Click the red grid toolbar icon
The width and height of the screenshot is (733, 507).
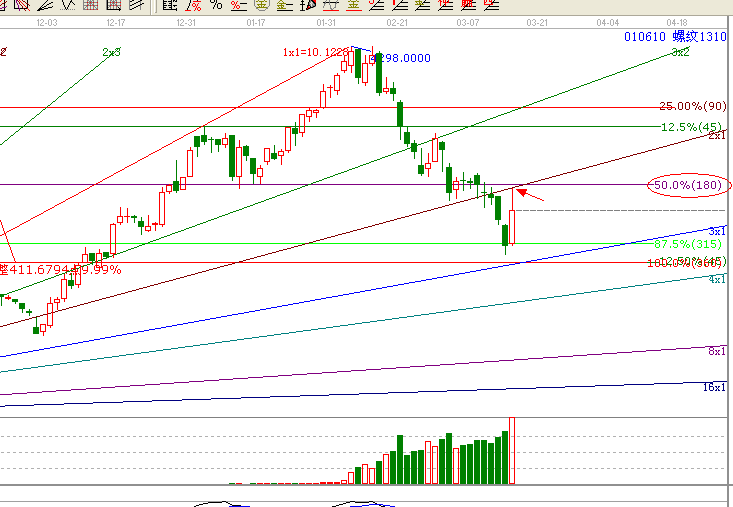[90, 5]
